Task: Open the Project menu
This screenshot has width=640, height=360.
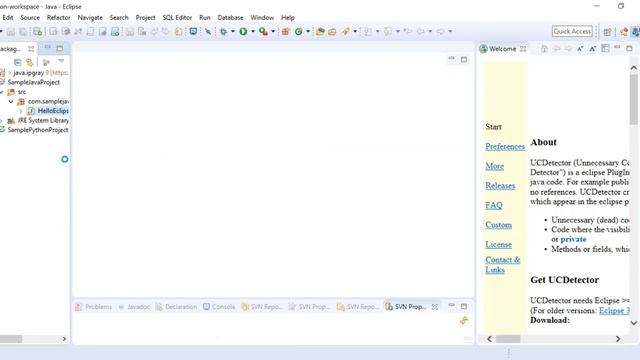Action: [x=145, y=18]
